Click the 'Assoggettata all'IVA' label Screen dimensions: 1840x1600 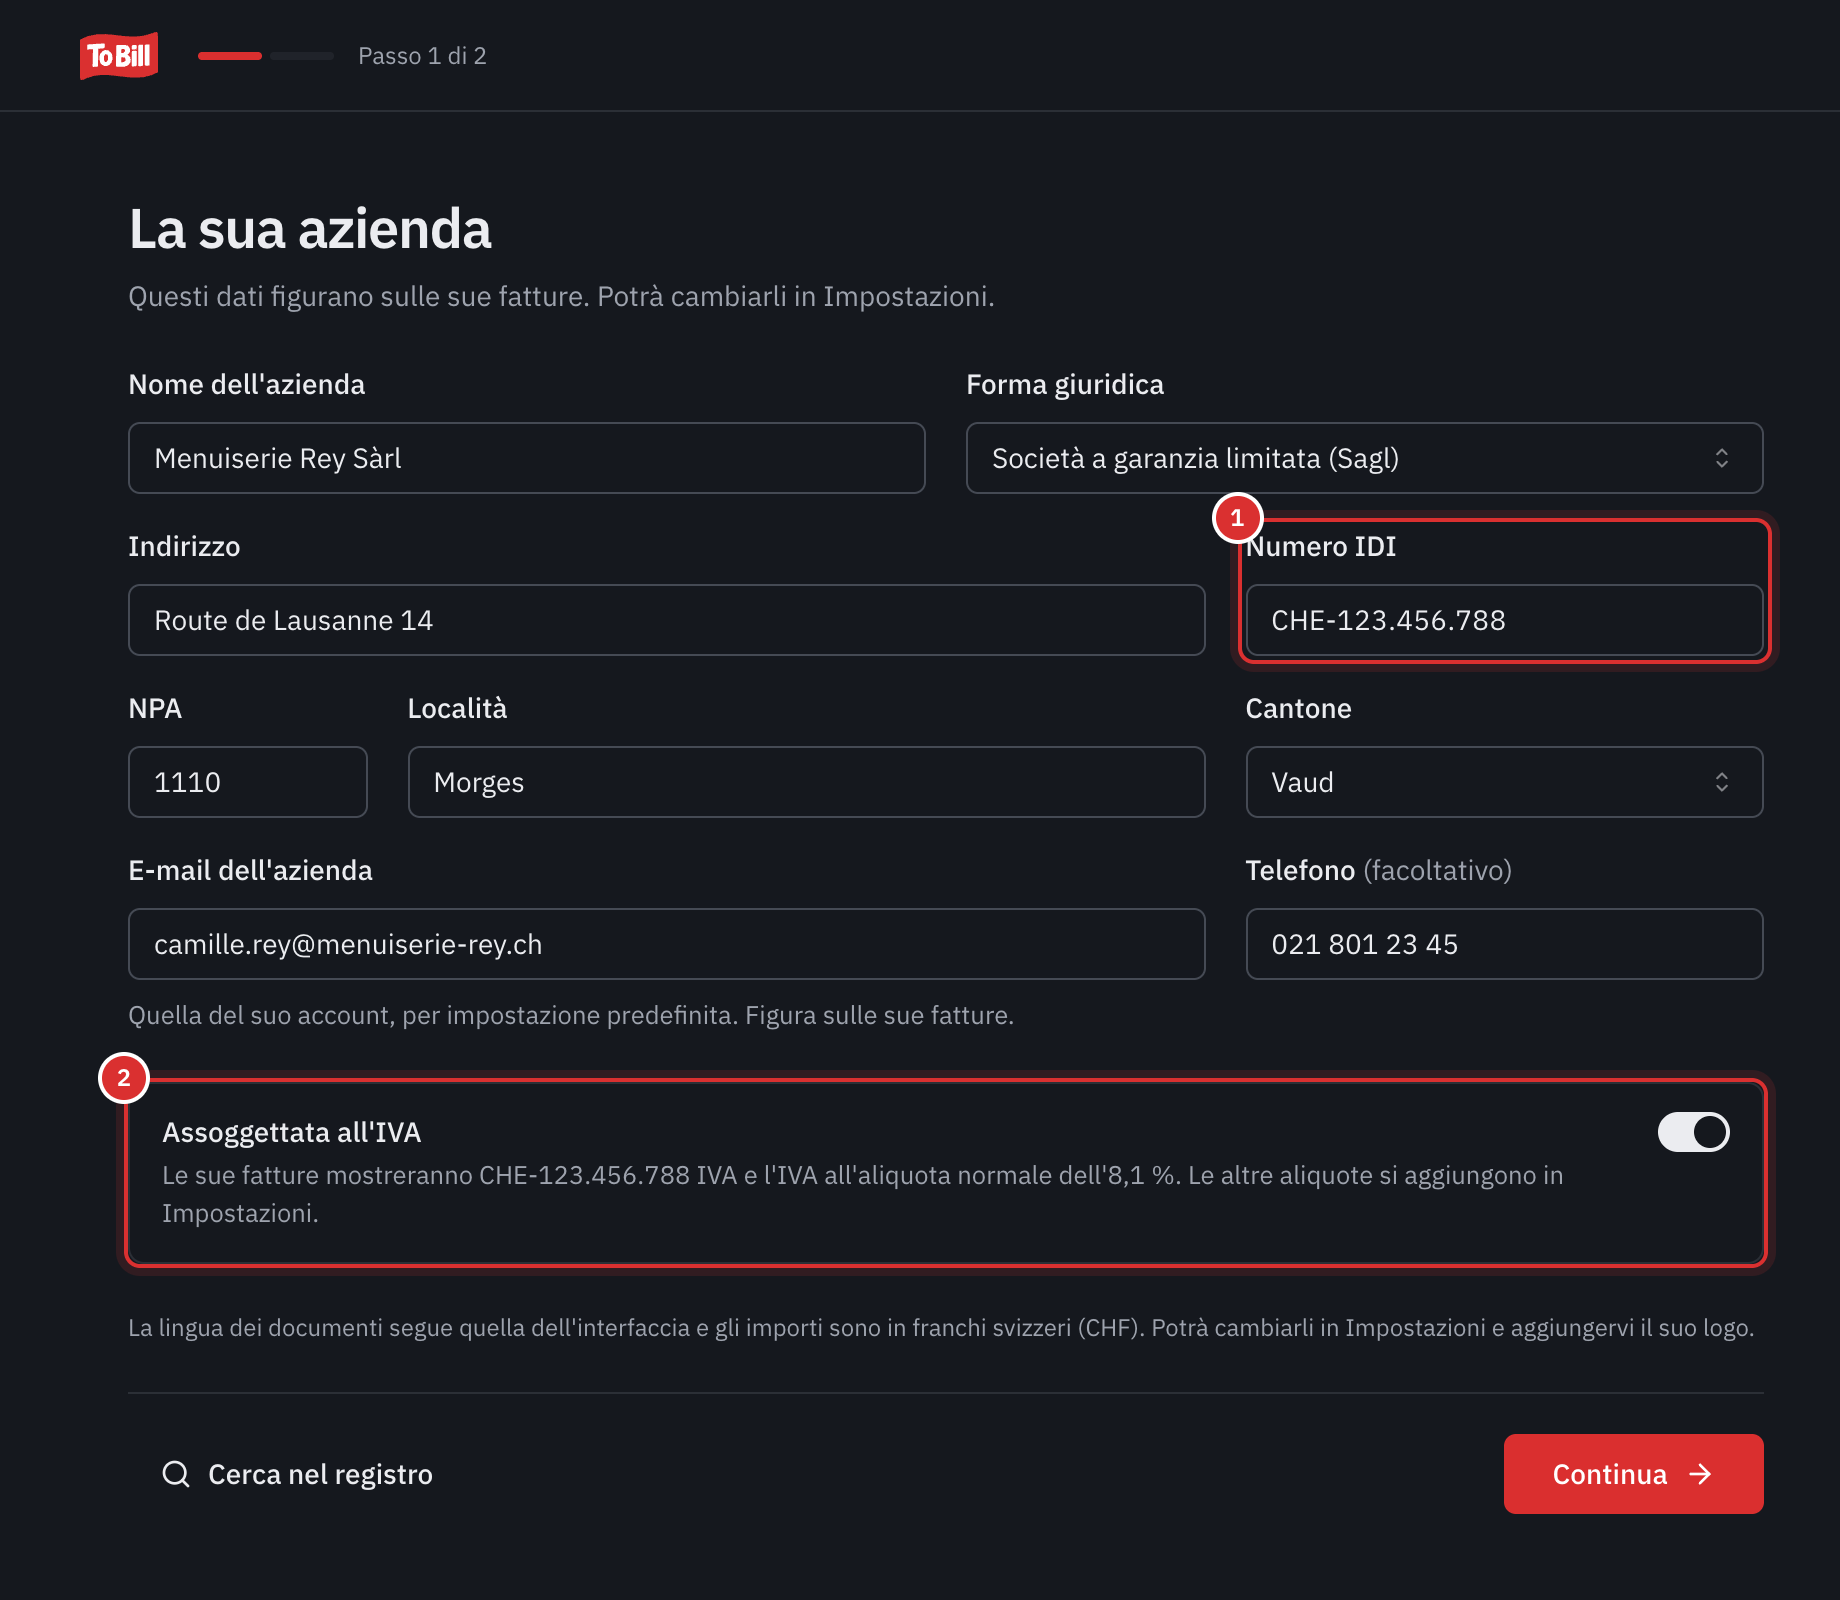pyautogui.click(x=291, y=1132)
